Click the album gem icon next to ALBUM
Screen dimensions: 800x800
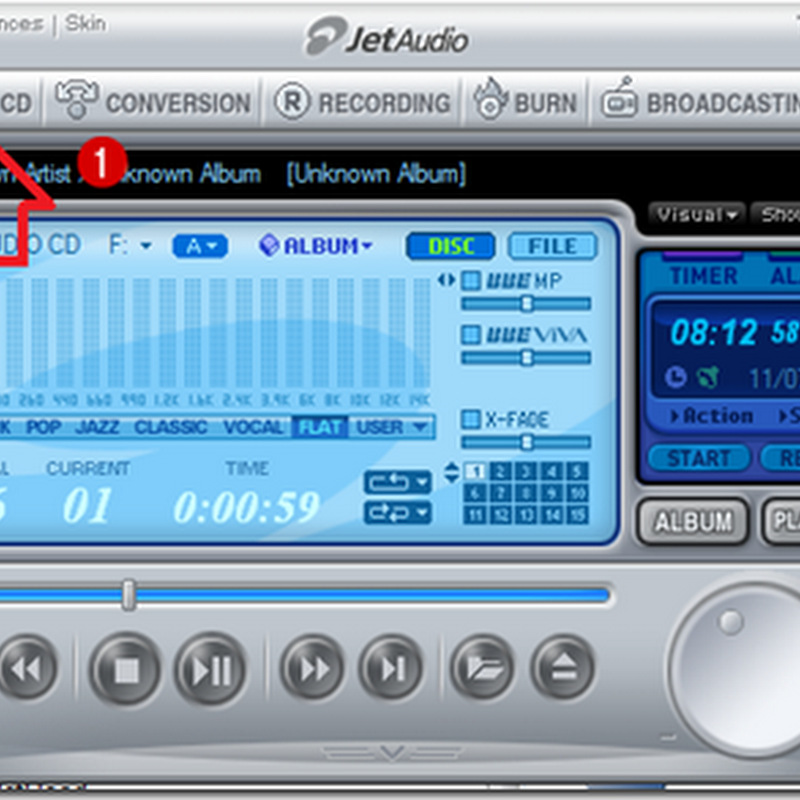pyautogui.click(x=269, y=245)
